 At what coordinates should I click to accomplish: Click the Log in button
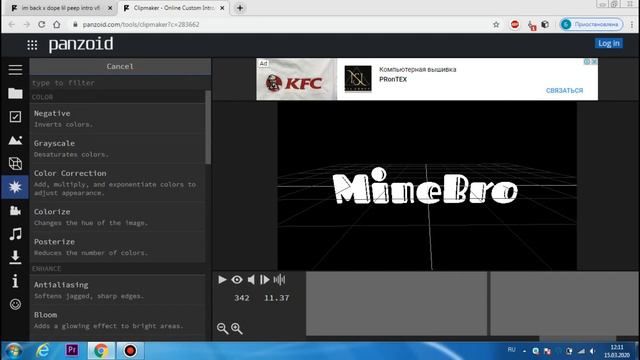click(x=609, y=43)
